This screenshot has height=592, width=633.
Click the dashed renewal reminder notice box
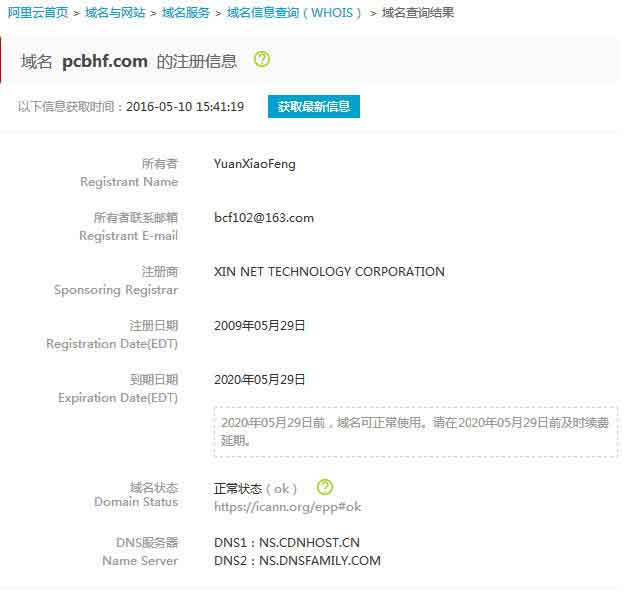point(415,432)
